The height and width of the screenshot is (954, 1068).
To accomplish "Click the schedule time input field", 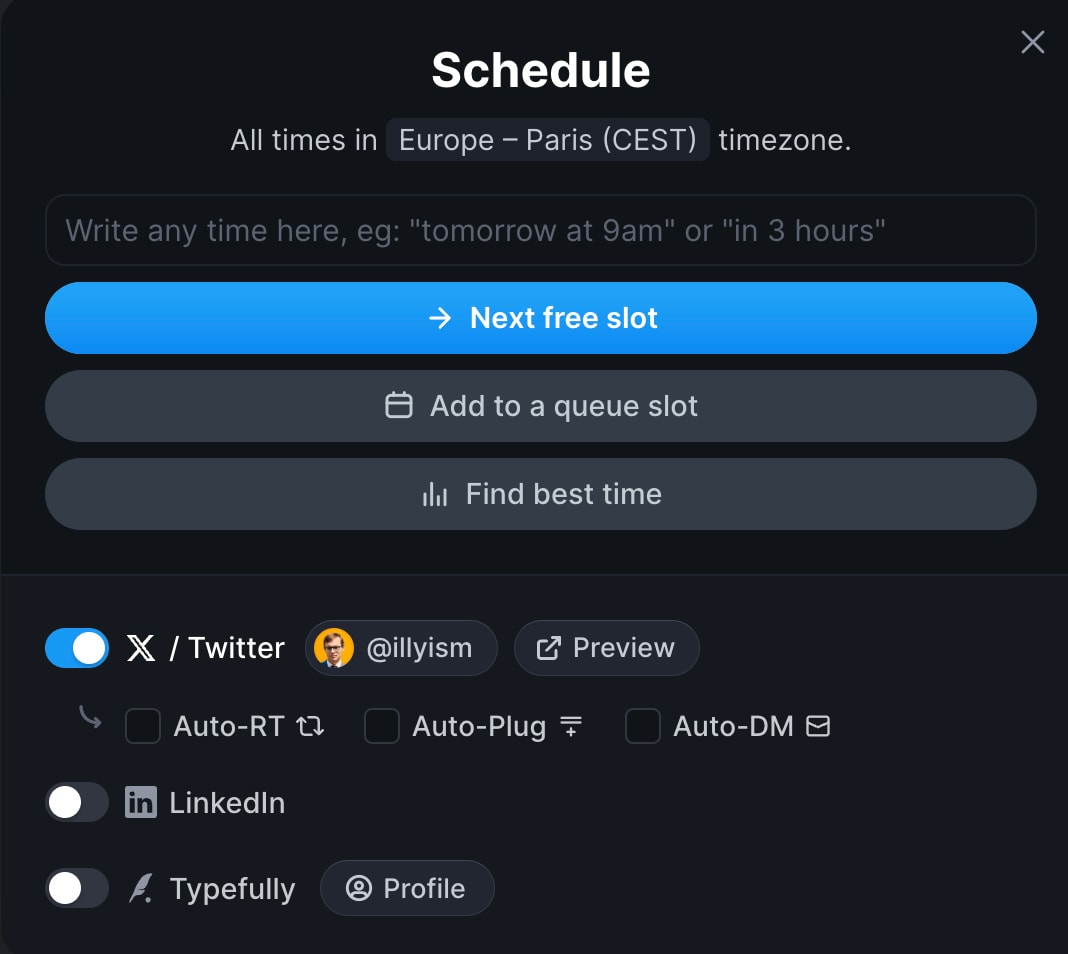I will click(540, 230).
